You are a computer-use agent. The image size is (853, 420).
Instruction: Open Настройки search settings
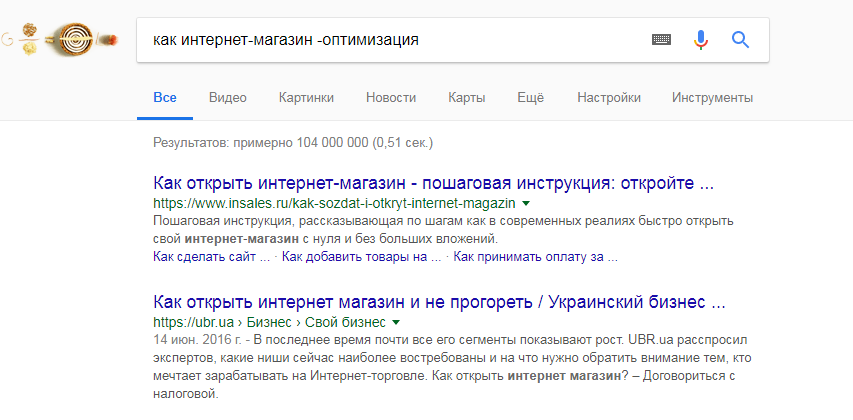coord(608,98)
